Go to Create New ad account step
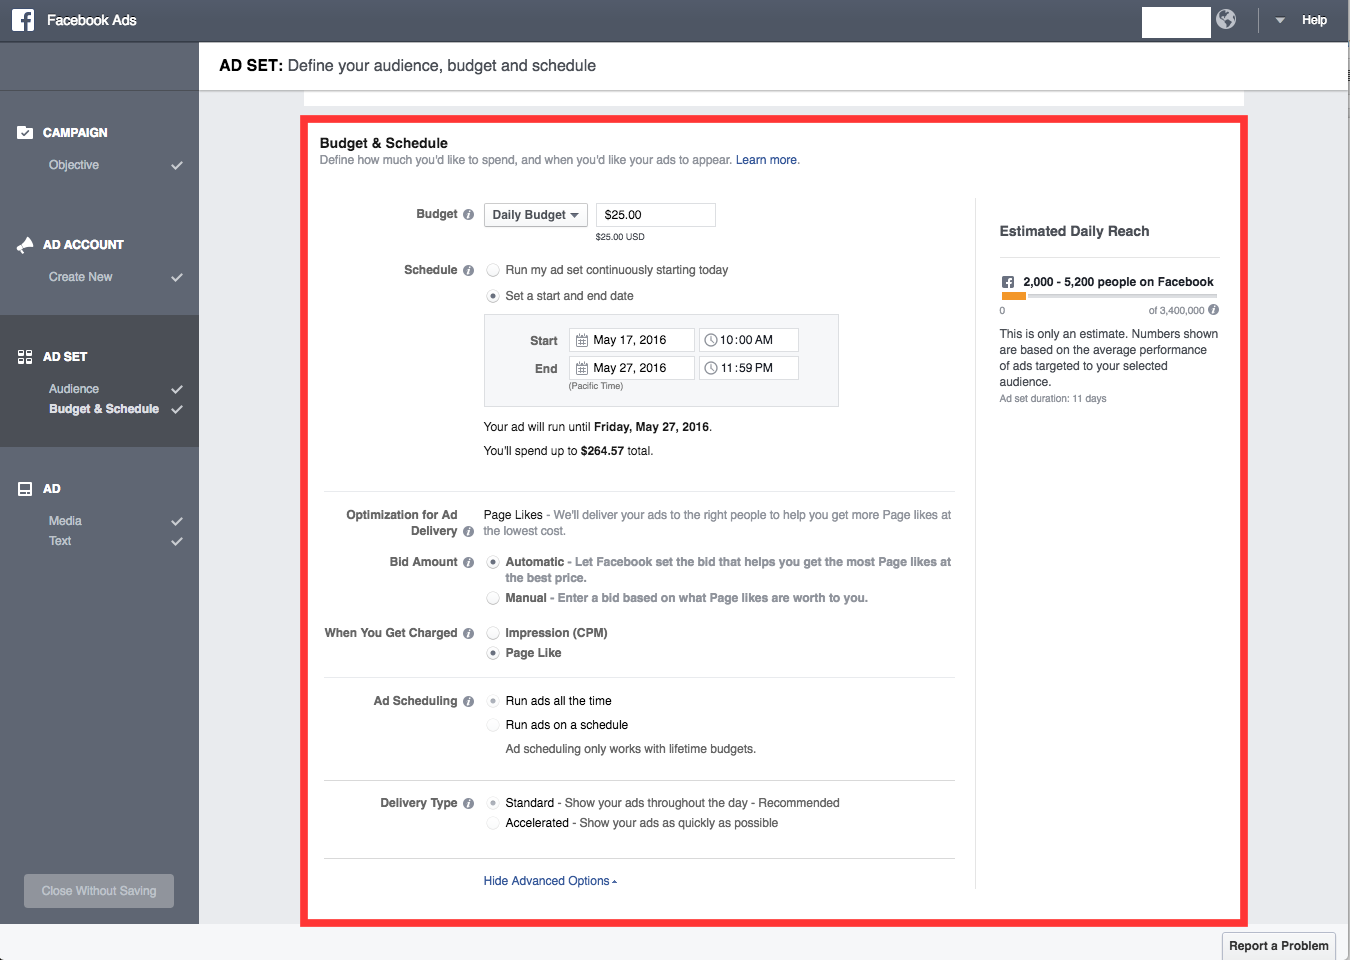 click(80, 277)
